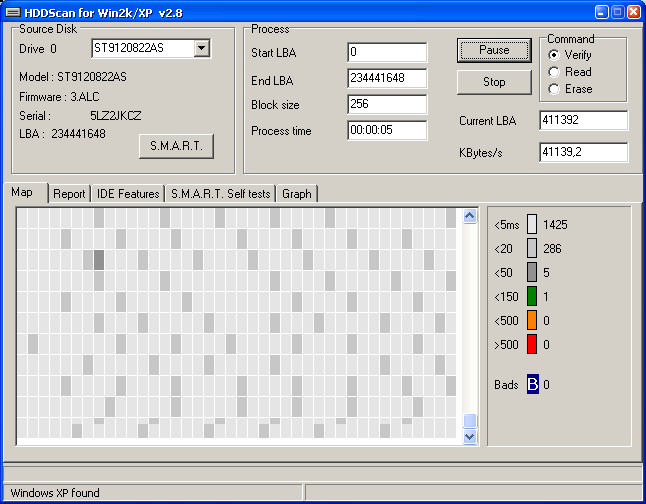Open the S.M.A.R.T. Self tests tab
The image size is (646, 504).
(220, 194)
